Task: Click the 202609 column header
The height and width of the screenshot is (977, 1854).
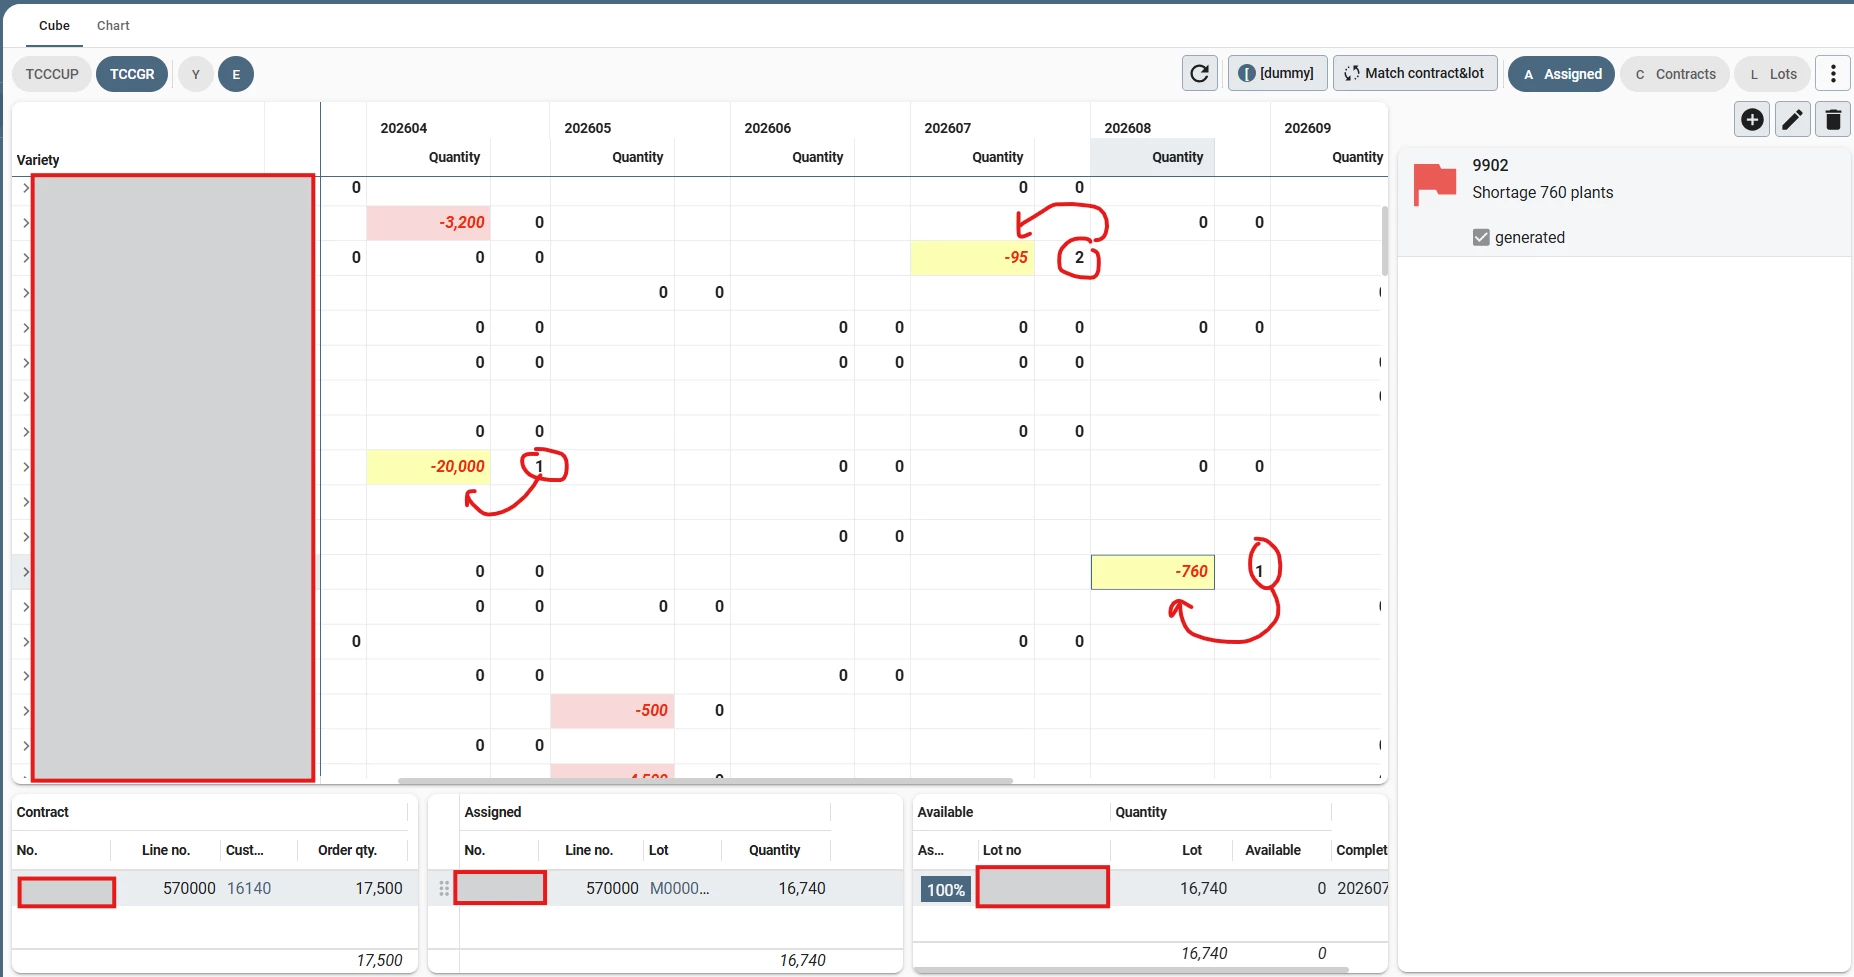Action: click(x=1308, y=128)
